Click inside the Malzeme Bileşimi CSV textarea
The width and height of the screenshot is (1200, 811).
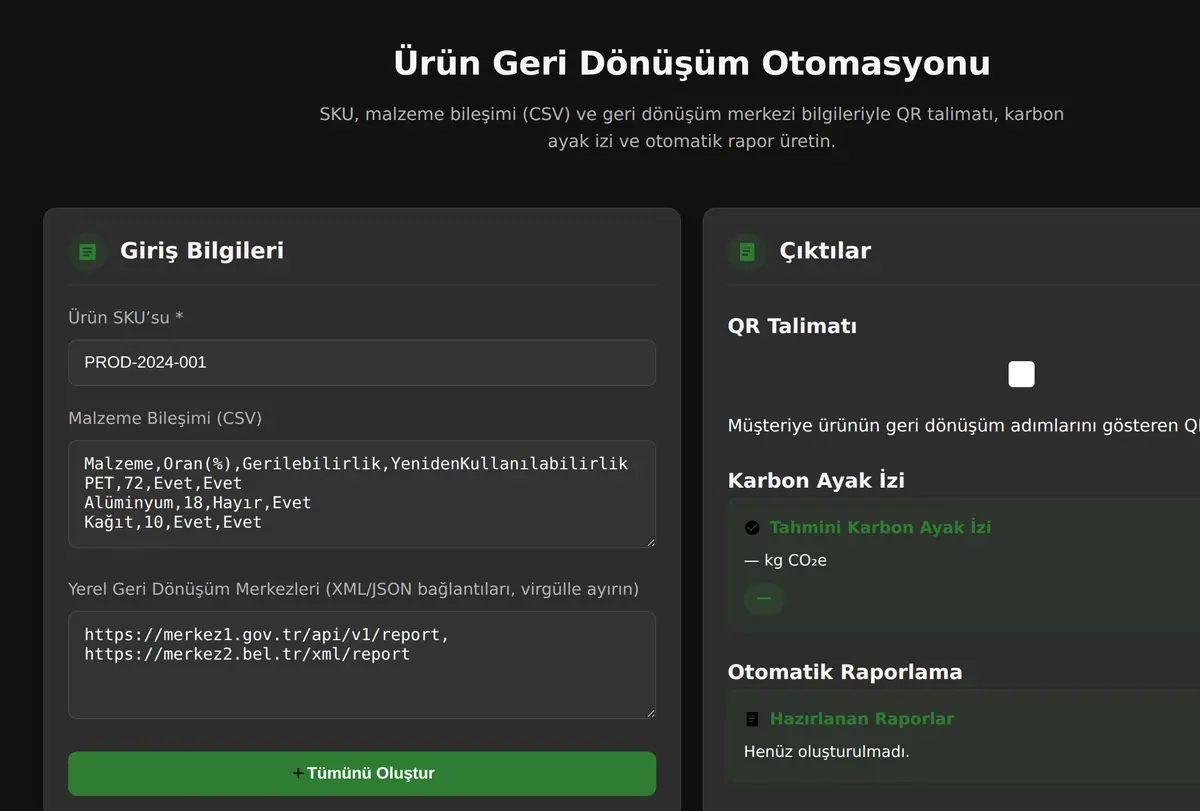coord(362,494)
